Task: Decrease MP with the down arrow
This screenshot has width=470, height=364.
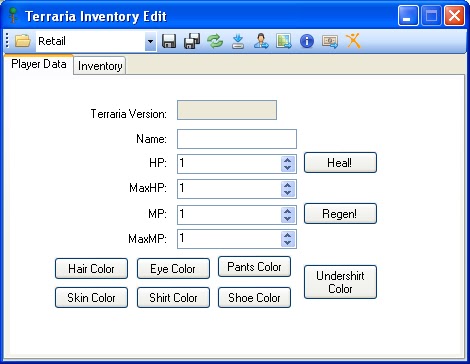Action: pos(288,219)
